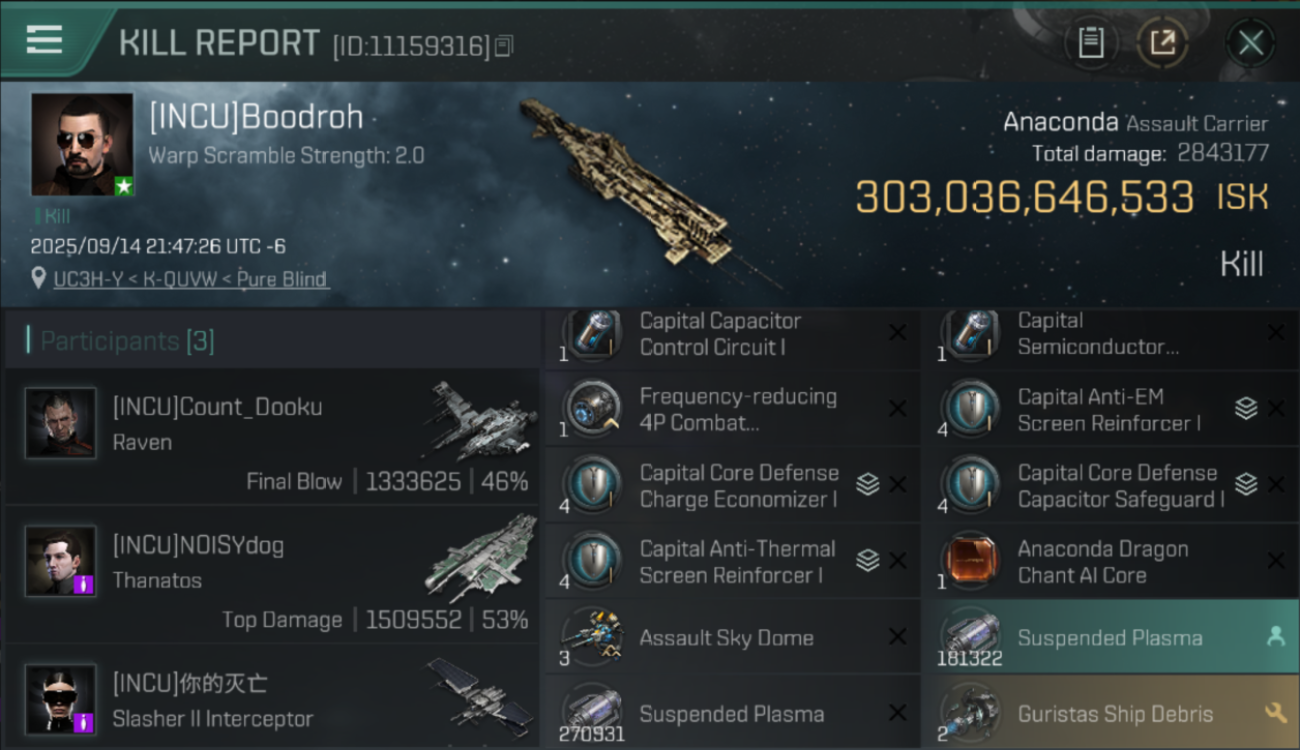
Task: Expand stacked Capital Anti-EM Screen Reinforcer I
Action: (1245, 408)
